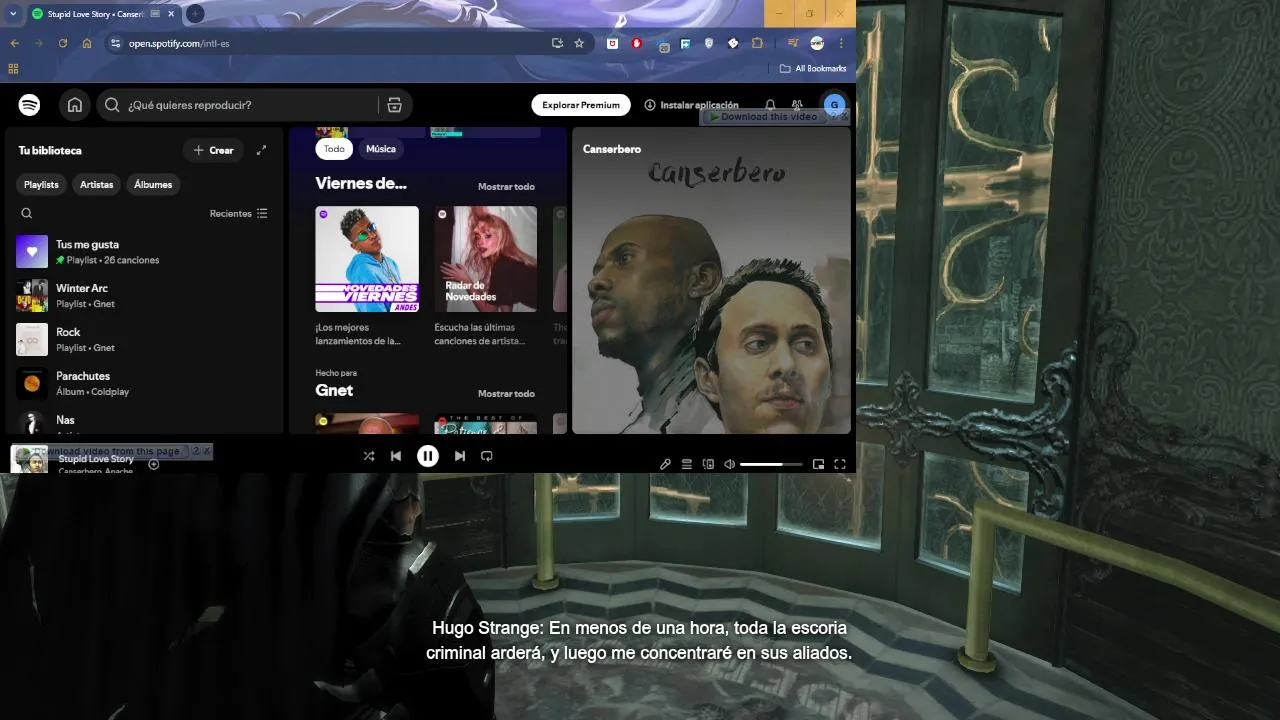
Task: Toggle shuffle playback
Action: [369, 456]
